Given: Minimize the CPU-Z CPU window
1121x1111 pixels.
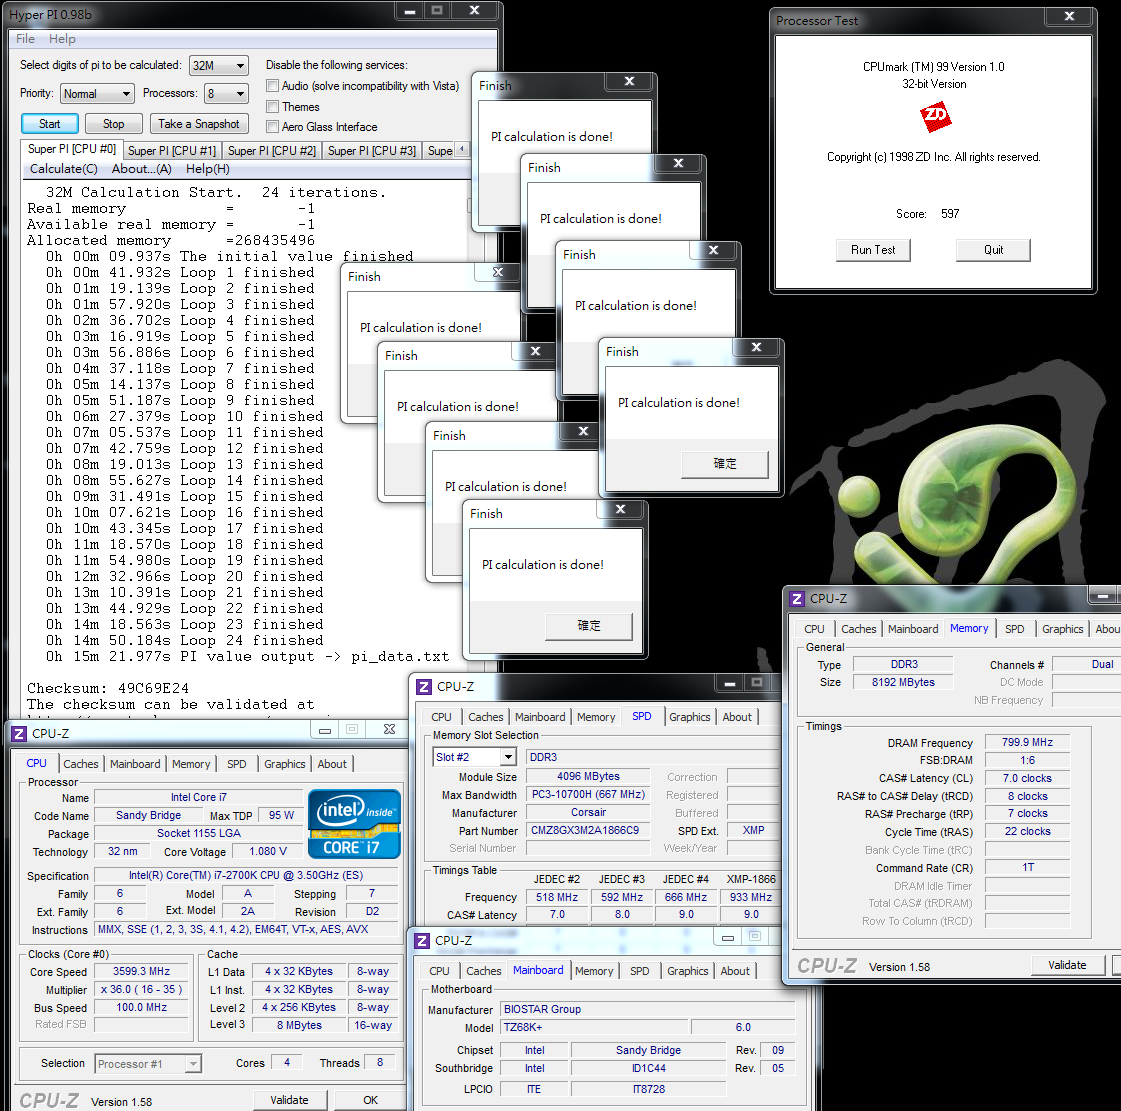Looking at the screenshot, I should click(x=325, y=730).
